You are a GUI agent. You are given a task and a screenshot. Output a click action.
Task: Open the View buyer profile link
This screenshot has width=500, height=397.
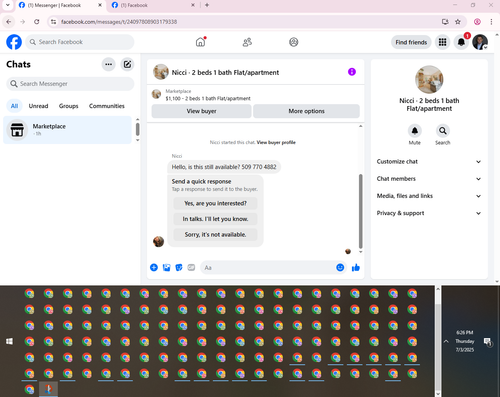pyautogui.click(x=276, y=142)
